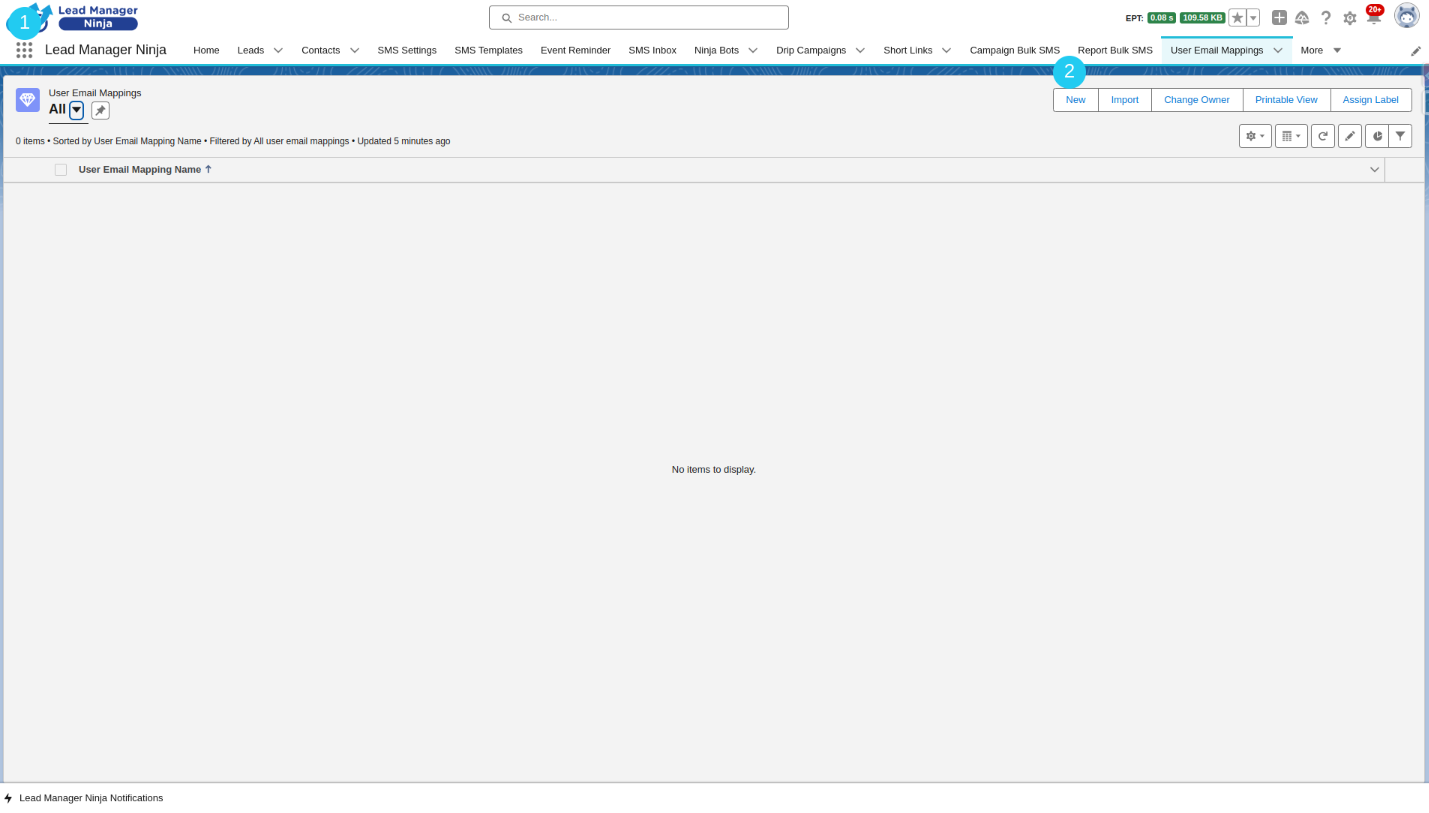Click the User Email Mappings diamond object icon

28,100
